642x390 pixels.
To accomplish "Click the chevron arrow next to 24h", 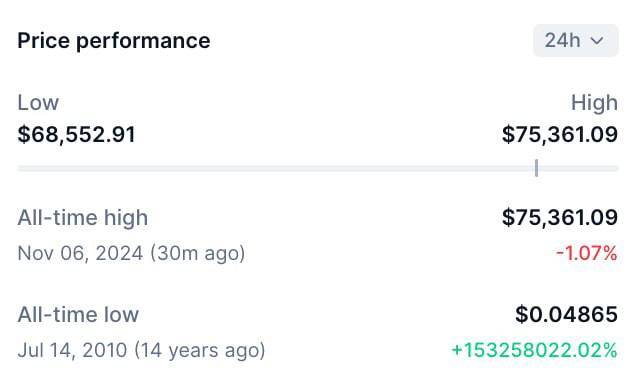I will pos(597,41).
